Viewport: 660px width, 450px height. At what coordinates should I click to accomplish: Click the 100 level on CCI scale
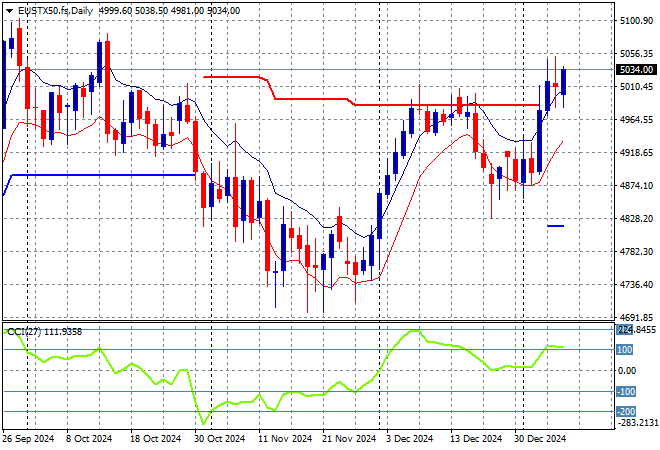(x=625, y=350)
